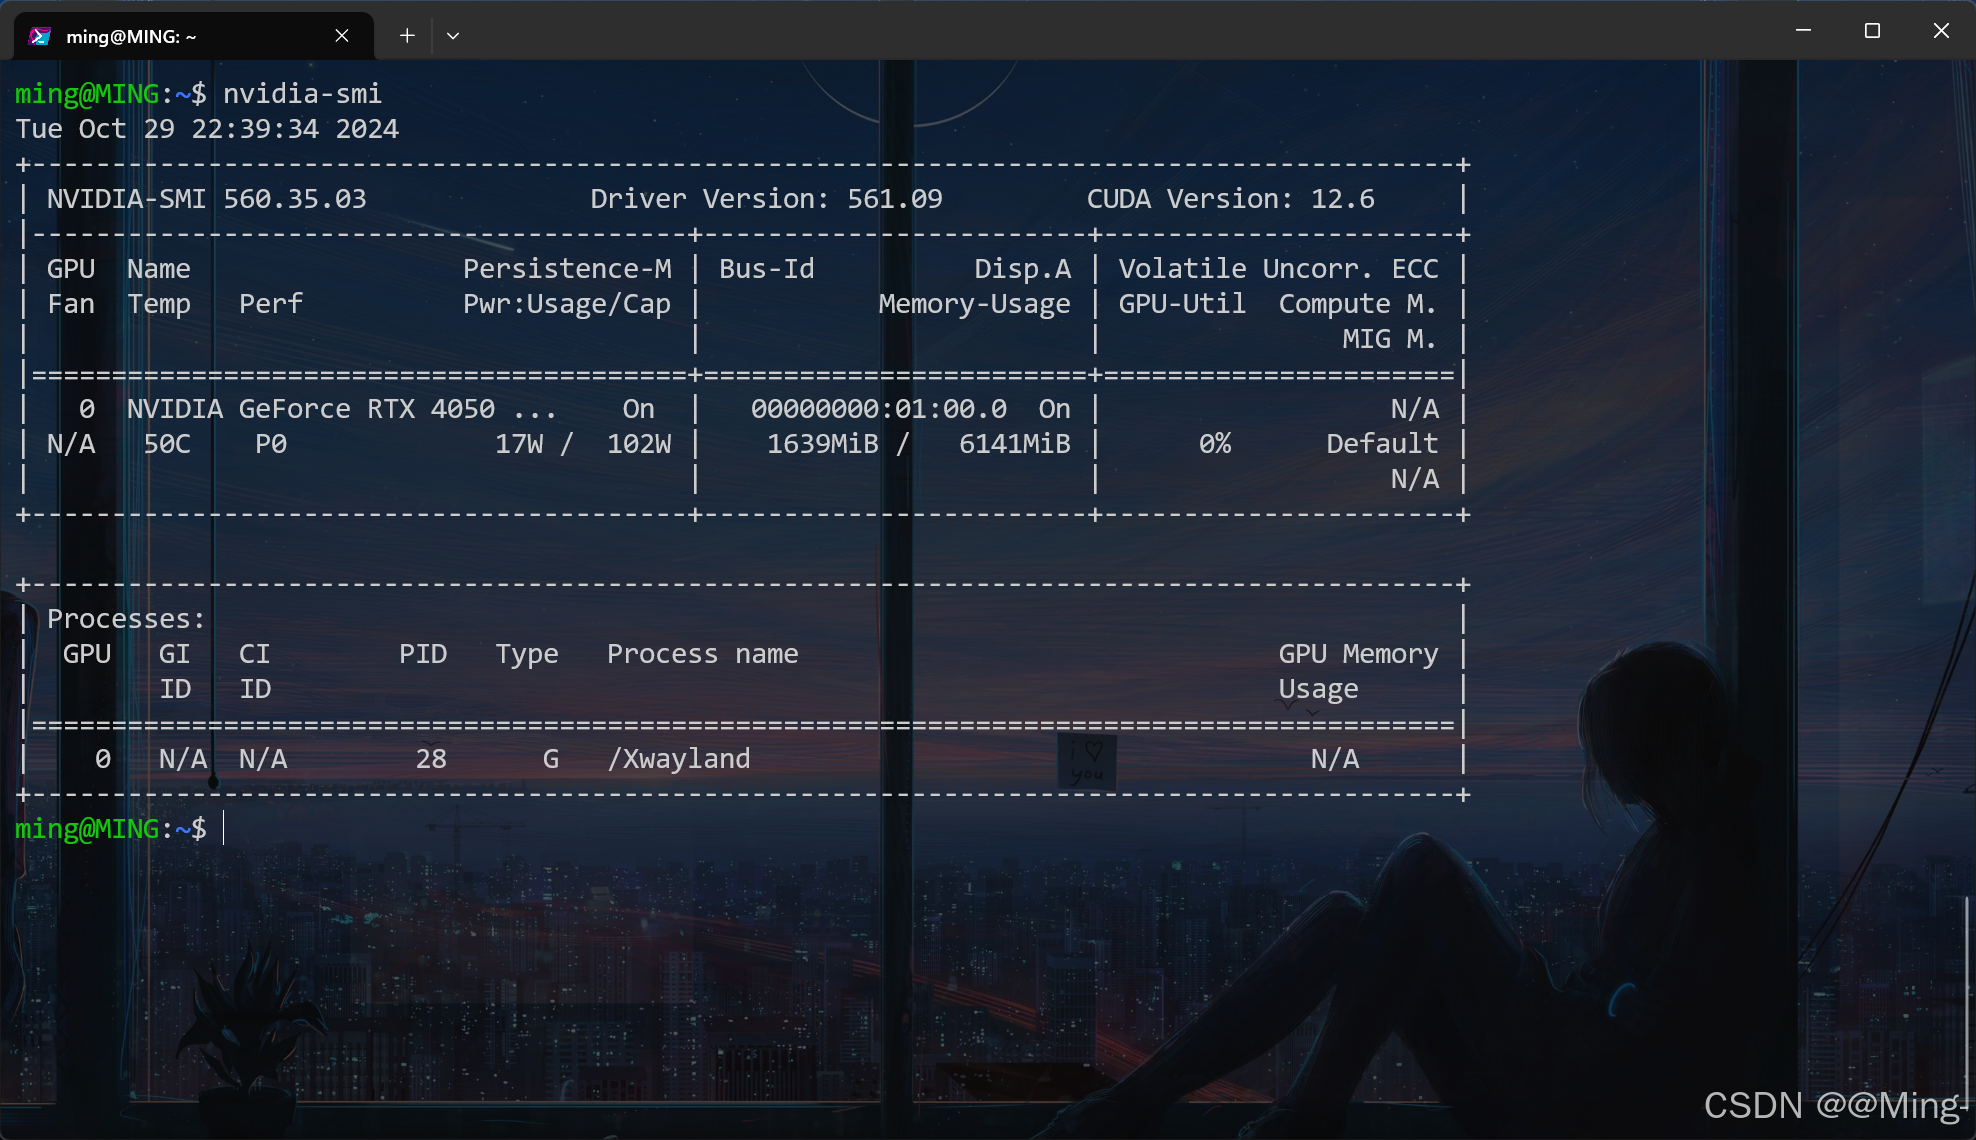Image resolution: width=1976 pixels, height=1140 pixels.
Task: Click the nvidia-smi command text
Action: (301, 93)
